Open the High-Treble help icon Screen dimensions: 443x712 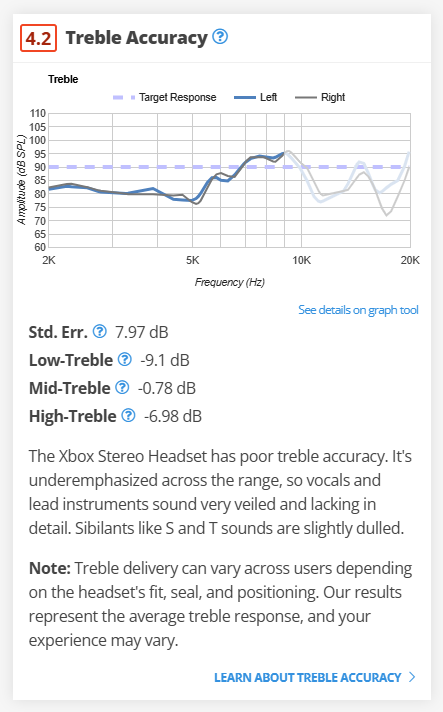pos(128,415)
